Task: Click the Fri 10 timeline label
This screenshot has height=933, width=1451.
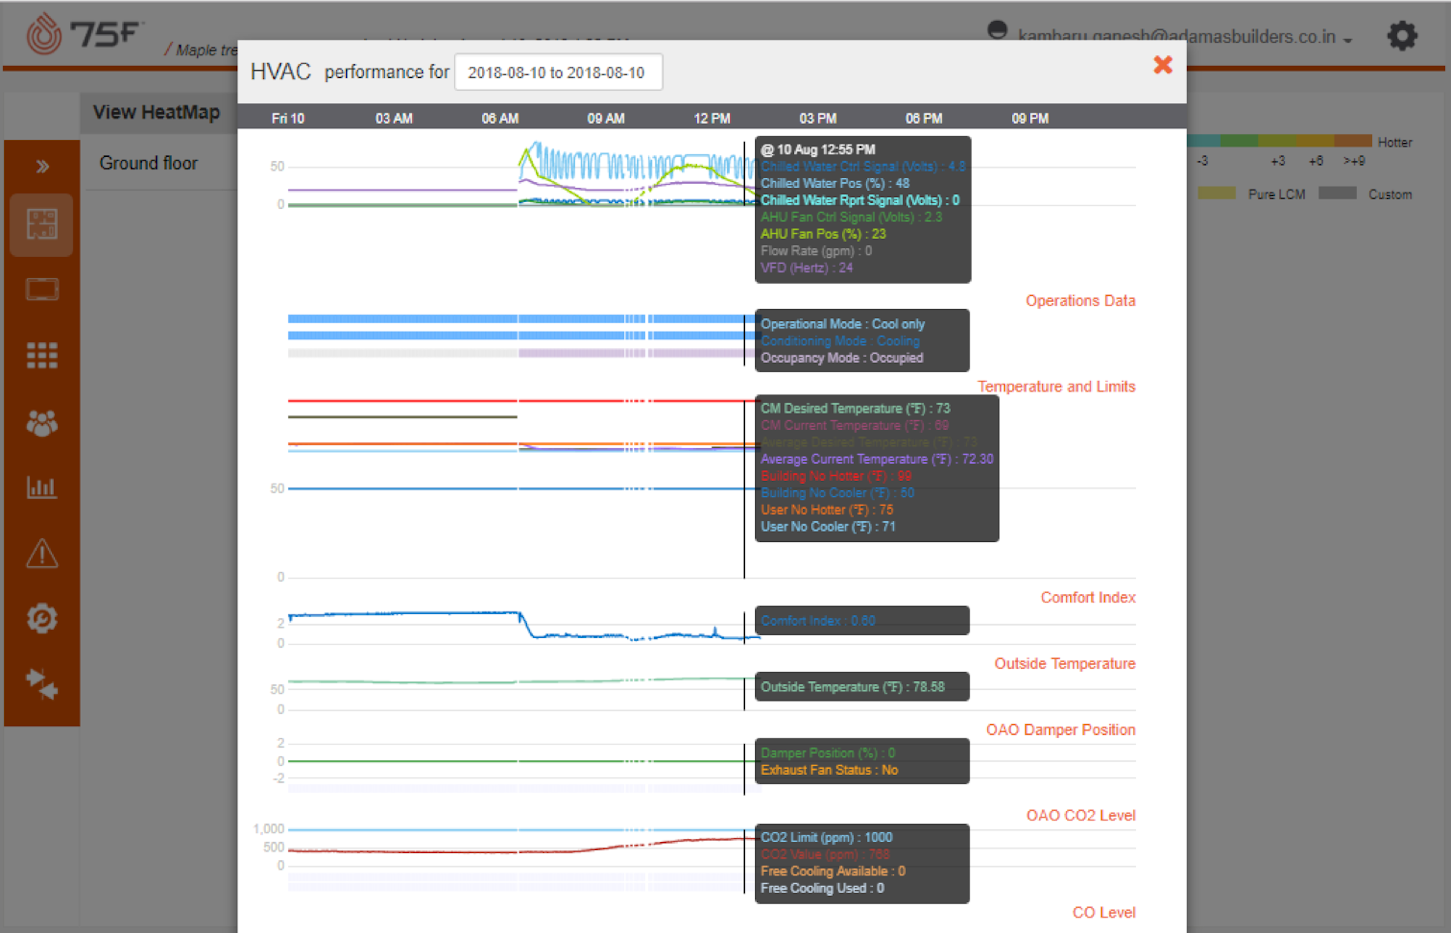Action: (288, 118)
